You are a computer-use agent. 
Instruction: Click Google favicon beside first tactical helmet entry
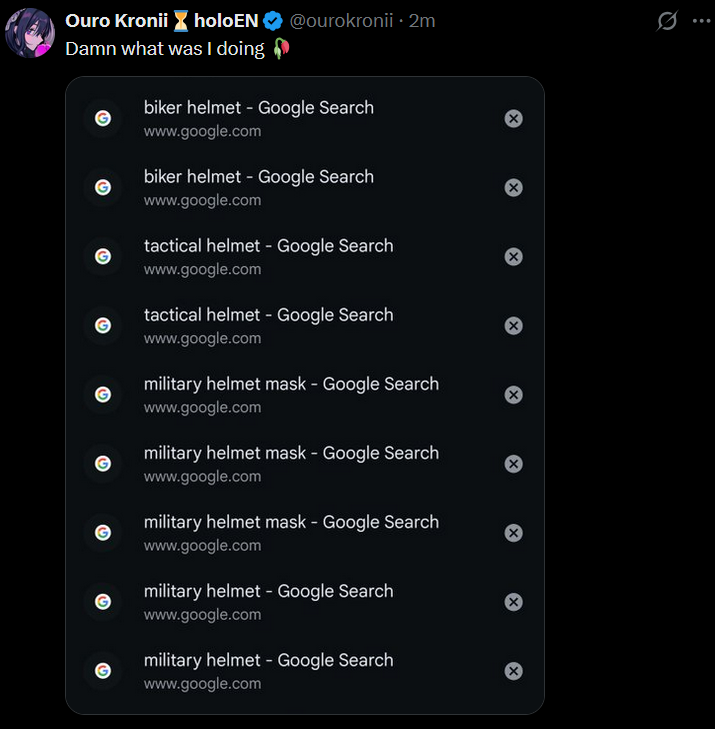pyautogui.click(x=102, y=257)
